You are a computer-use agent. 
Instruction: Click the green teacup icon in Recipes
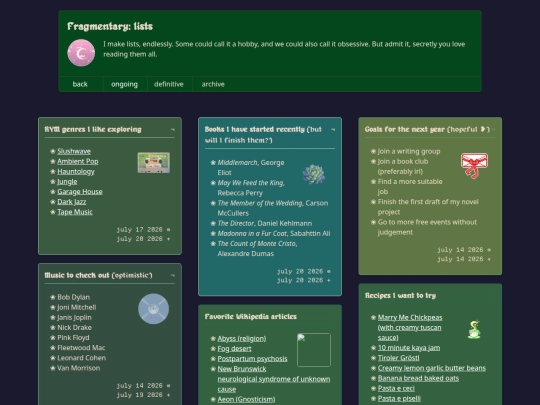coord(474,329)
